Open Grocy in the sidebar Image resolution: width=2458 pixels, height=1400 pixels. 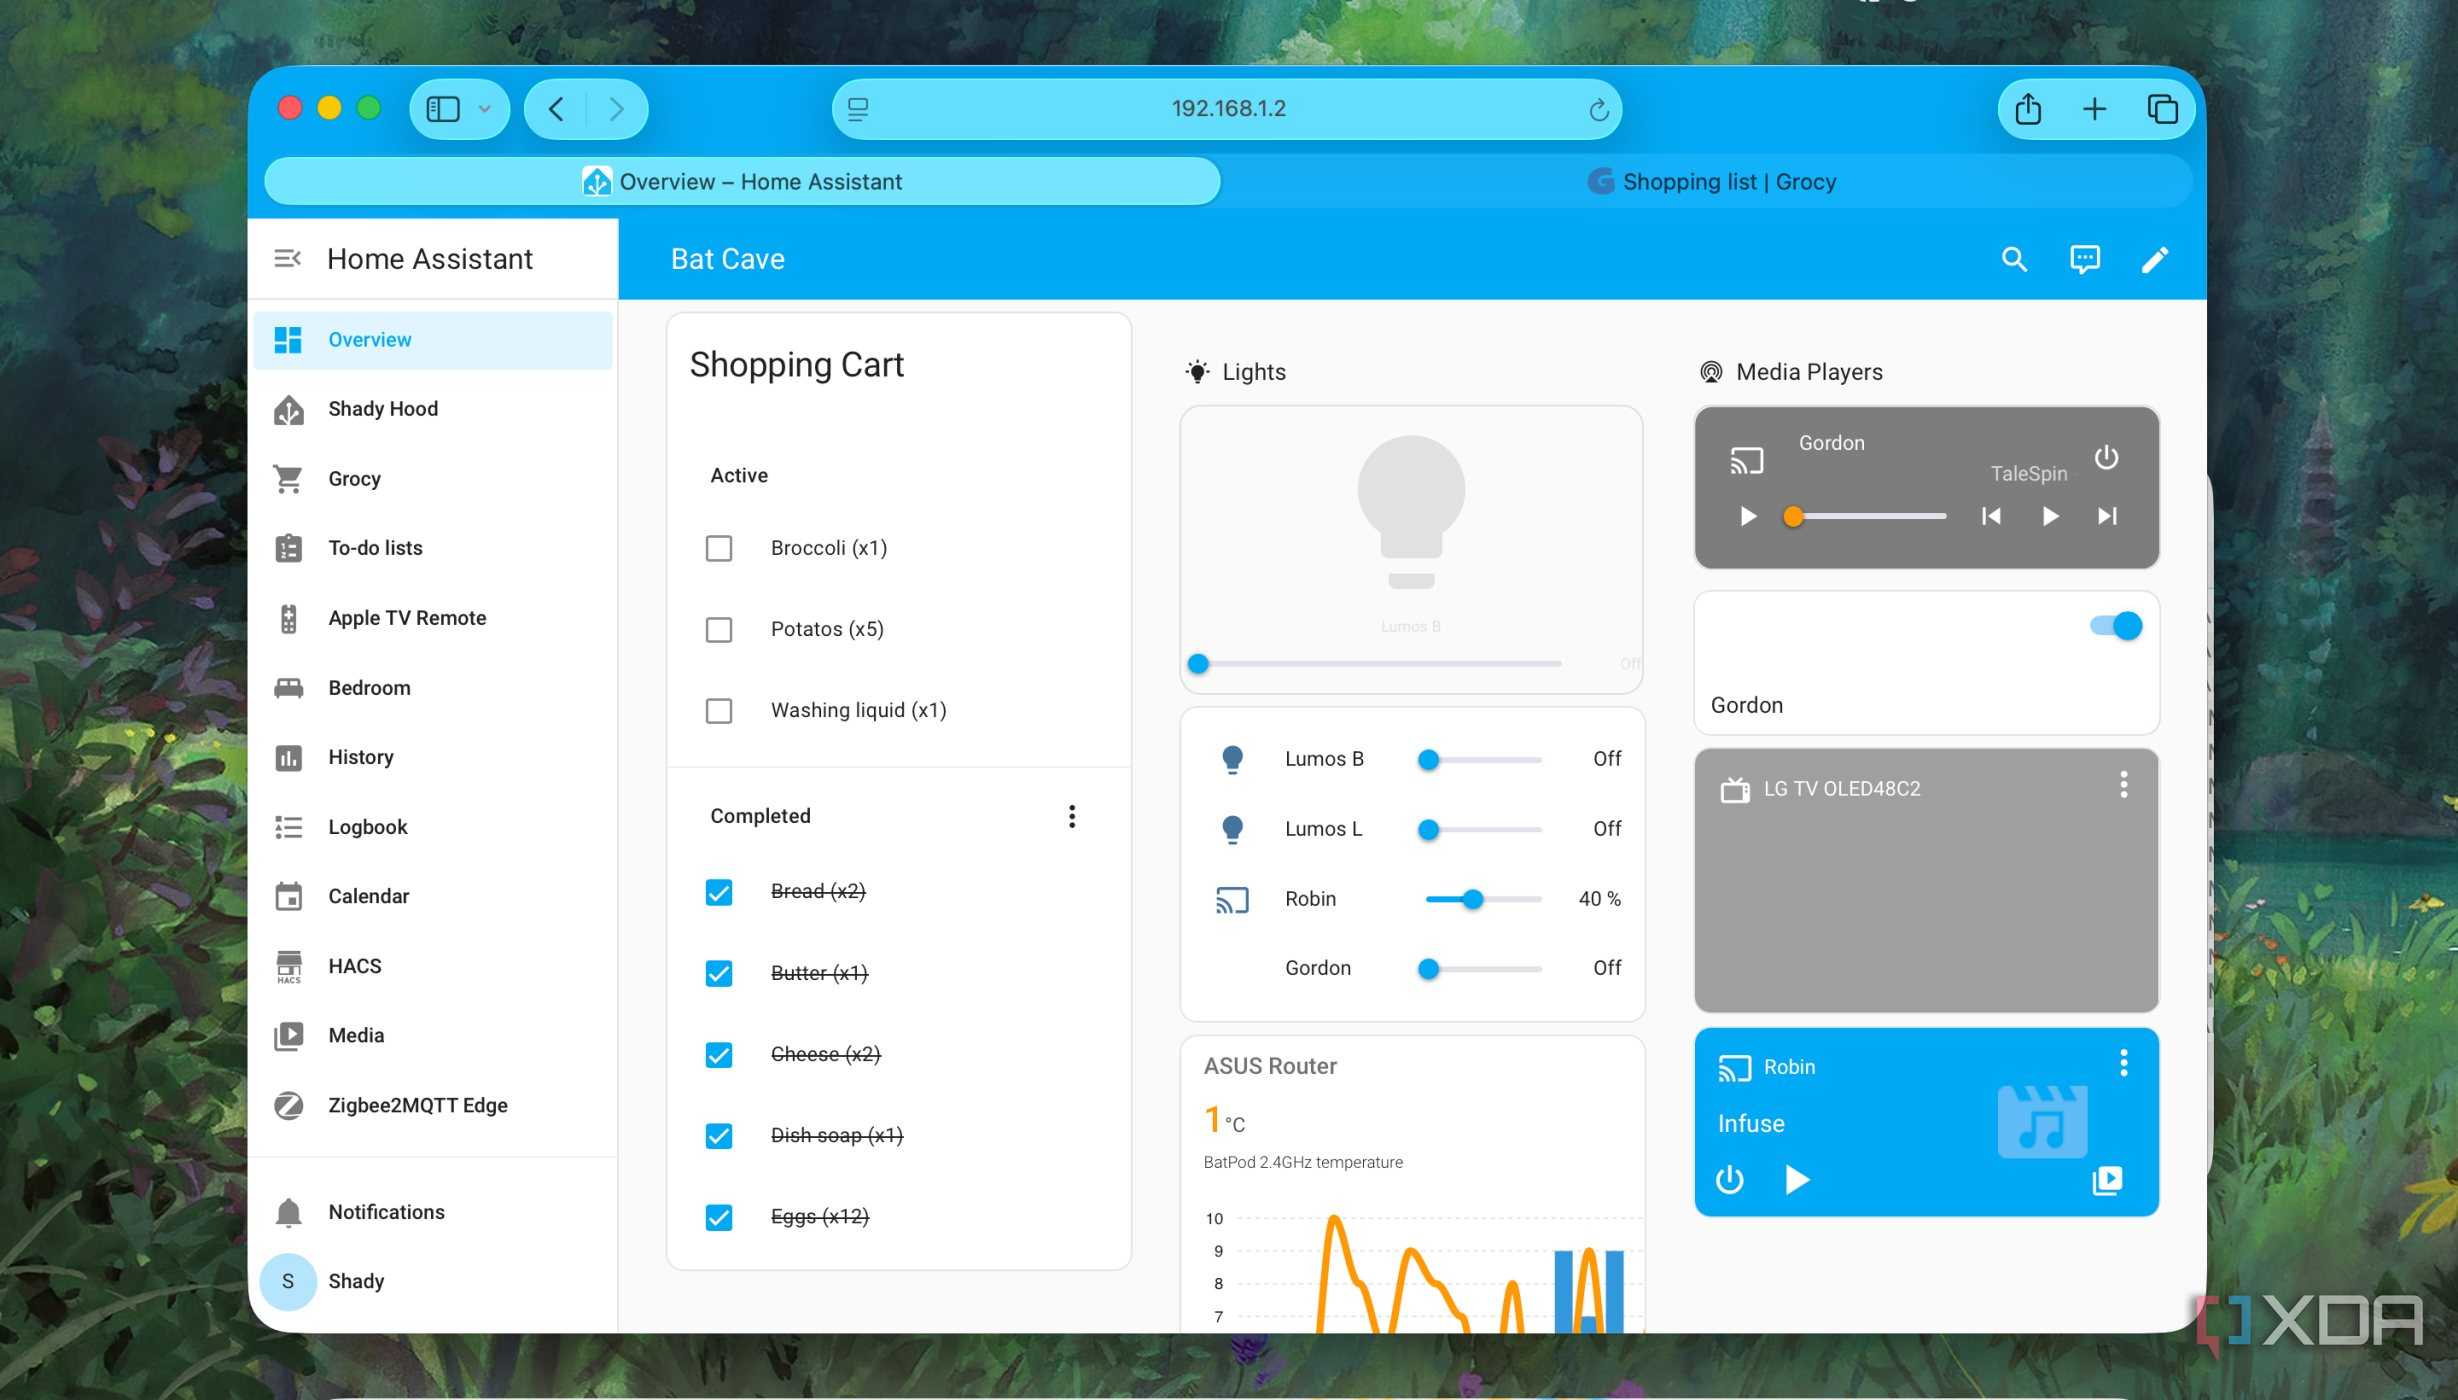tap(433, 479)
